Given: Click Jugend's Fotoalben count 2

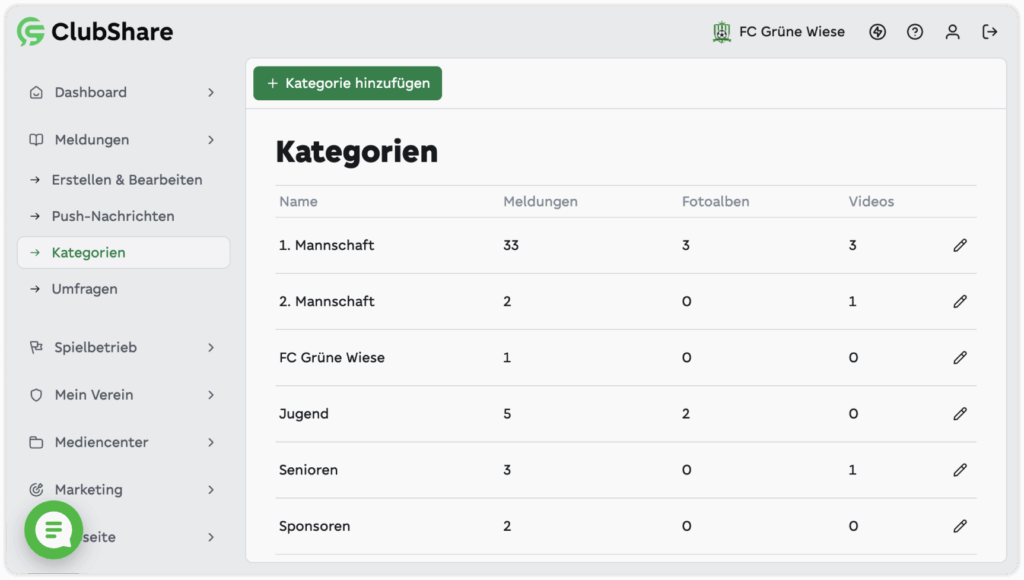Looking at the screenshot, I should click(x=686, y=414).
